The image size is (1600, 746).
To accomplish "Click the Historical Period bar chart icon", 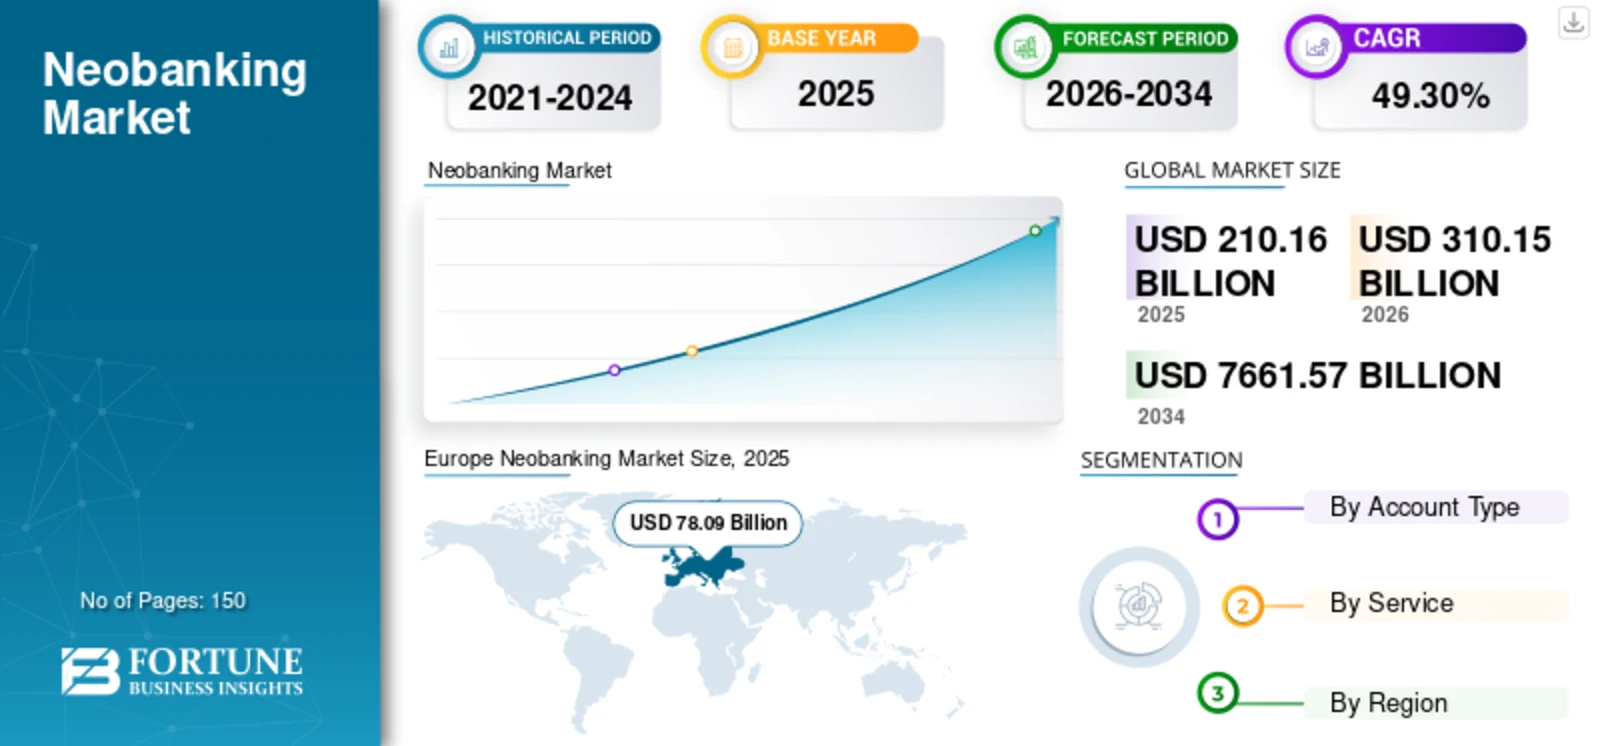I will coord(449,47).
